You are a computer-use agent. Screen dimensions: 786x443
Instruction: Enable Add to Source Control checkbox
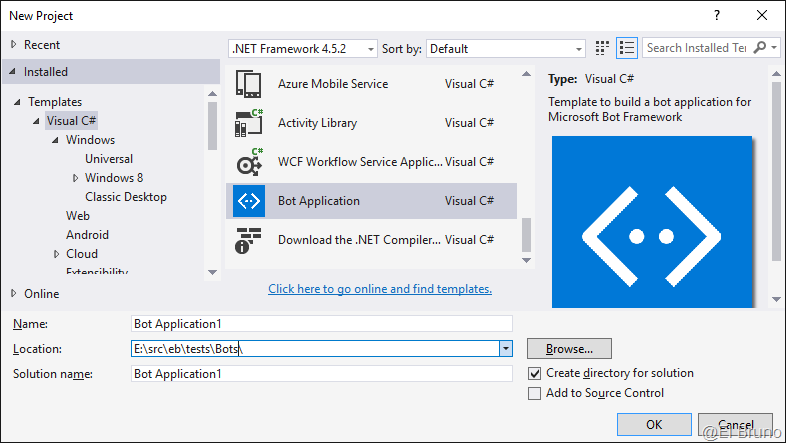tap(535, 393)
